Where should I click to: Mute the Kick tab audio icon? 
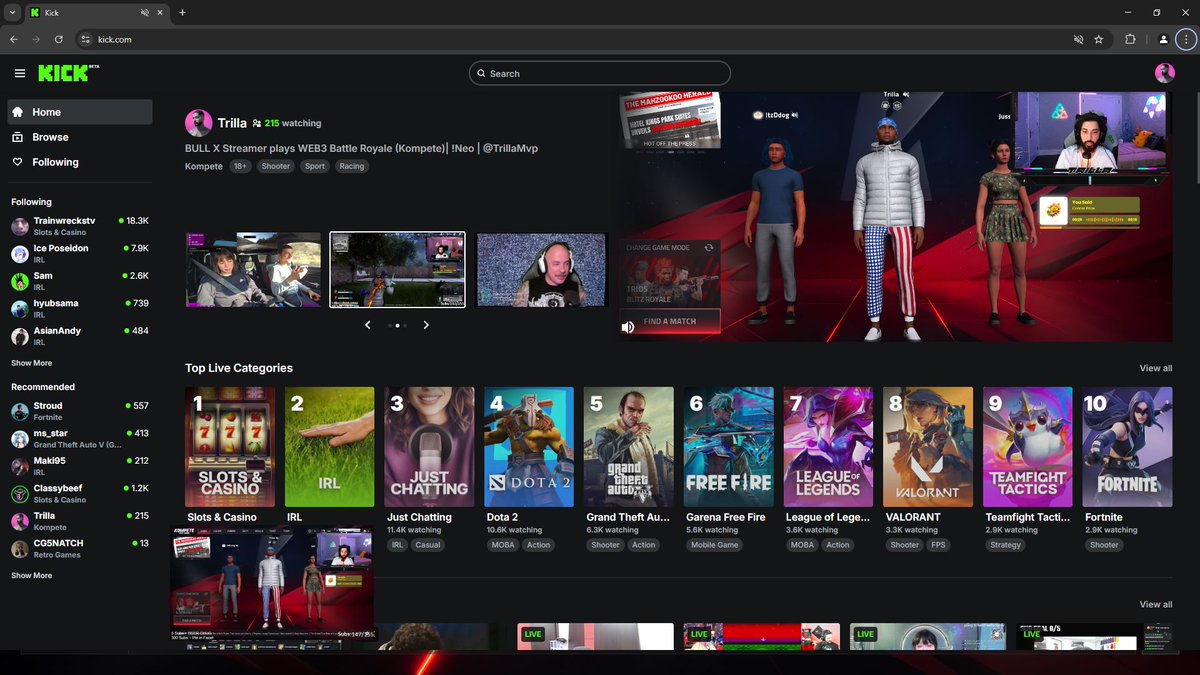[x=146, y=13]
